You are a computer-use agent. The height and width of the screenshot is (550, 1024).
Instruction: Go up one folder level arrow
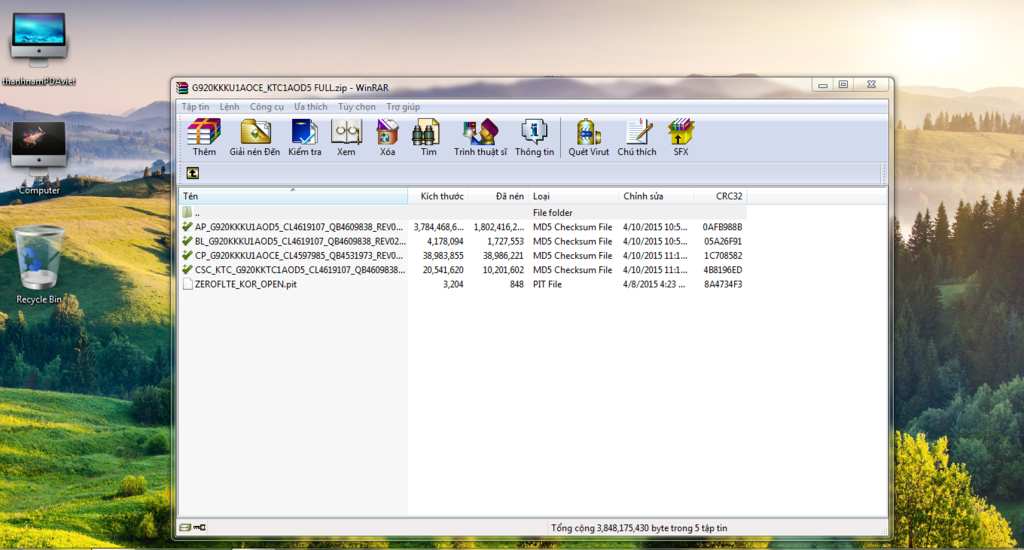[192, 174]
